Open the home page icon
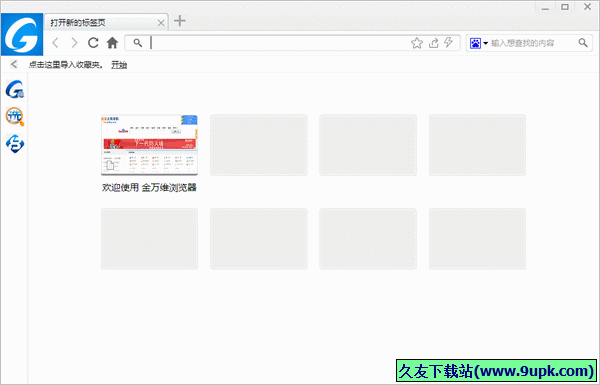This screenshot has width=600, height=385. [112, 43]
